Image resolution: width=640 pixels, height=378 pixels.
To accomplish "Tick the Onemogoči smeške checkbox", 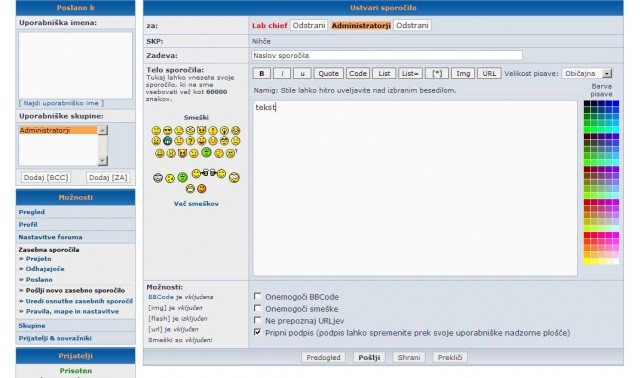I will tap(257, 308).
